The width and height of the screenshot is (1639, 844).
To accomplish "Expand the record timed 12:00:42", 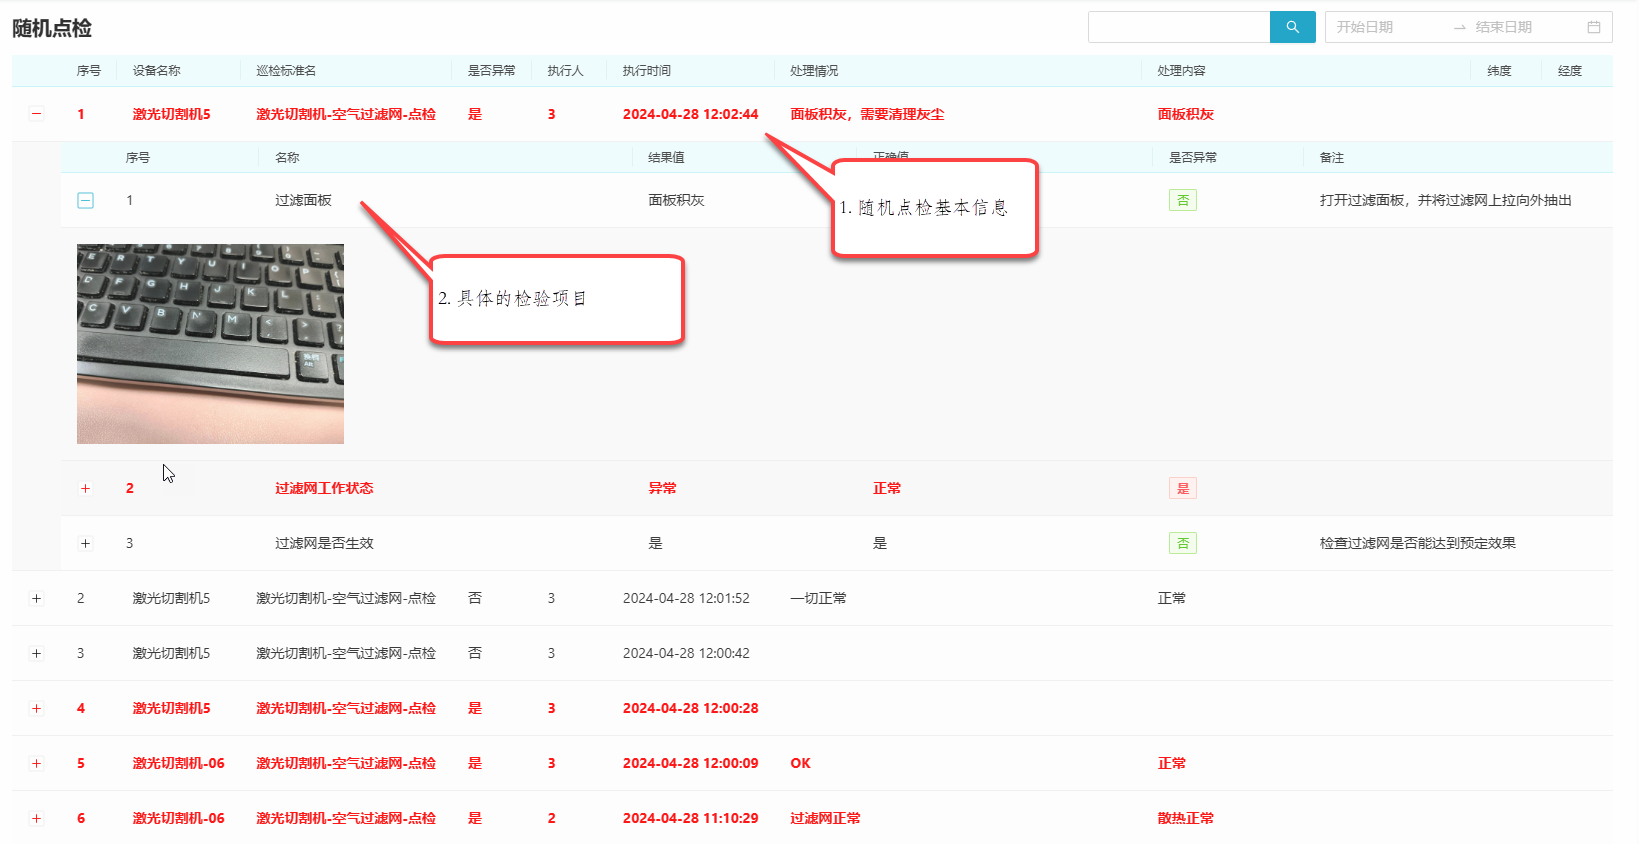I will pyautogui.click(x=37, y=653).
